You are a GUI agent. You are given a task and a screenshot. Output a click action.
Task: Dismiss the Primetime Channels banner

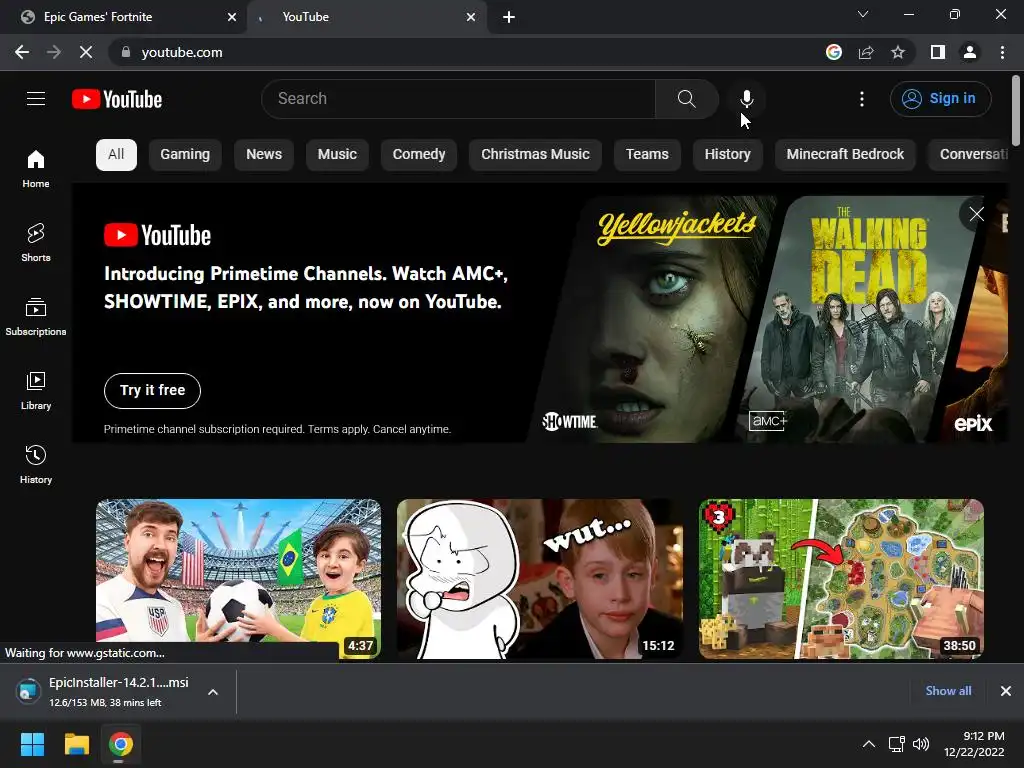pyautogui.click(x=976, y=214)
